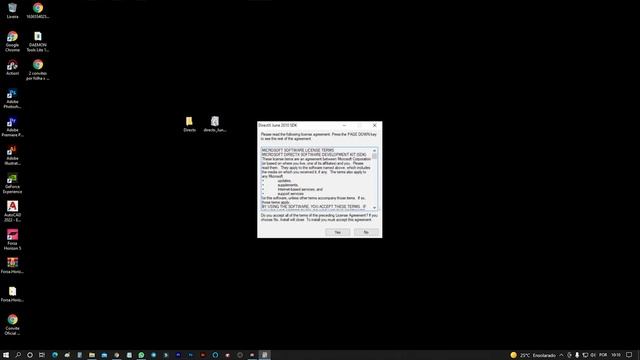The height and width of the screenshot is (360, 640).
Task: Select the directx_Jun installer file on desktop
Action: tap(215, 124)
